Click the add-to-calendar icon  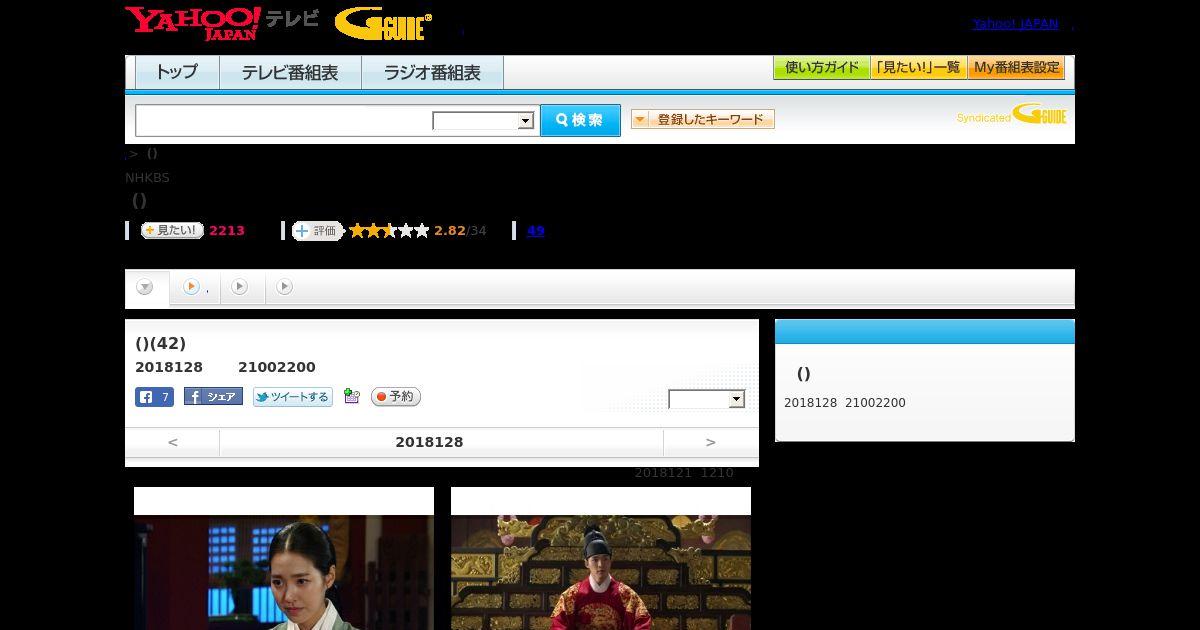(351, 396)
